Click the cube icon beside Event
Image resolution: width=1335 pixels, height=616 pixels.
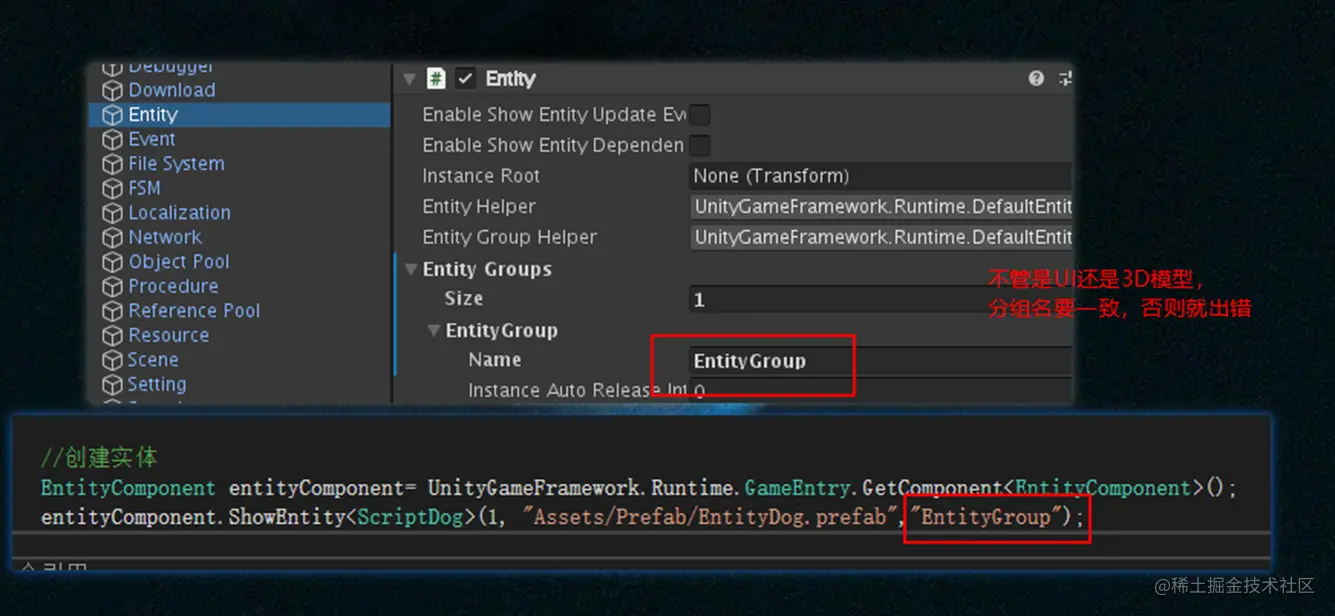(113, 140)
